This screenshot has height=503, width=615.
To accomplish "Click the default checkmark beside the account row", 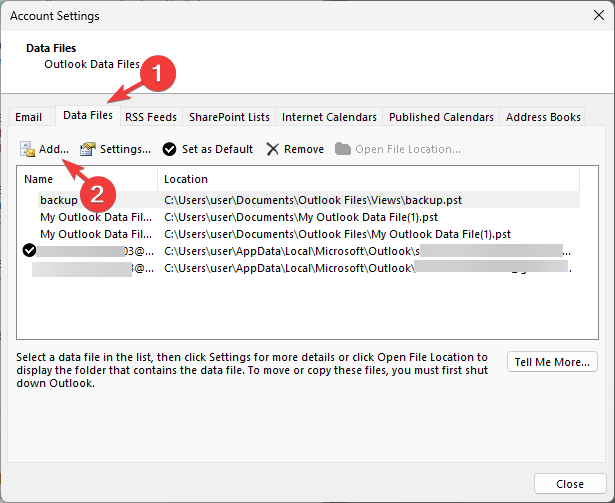I will click(x=29, y=250).
